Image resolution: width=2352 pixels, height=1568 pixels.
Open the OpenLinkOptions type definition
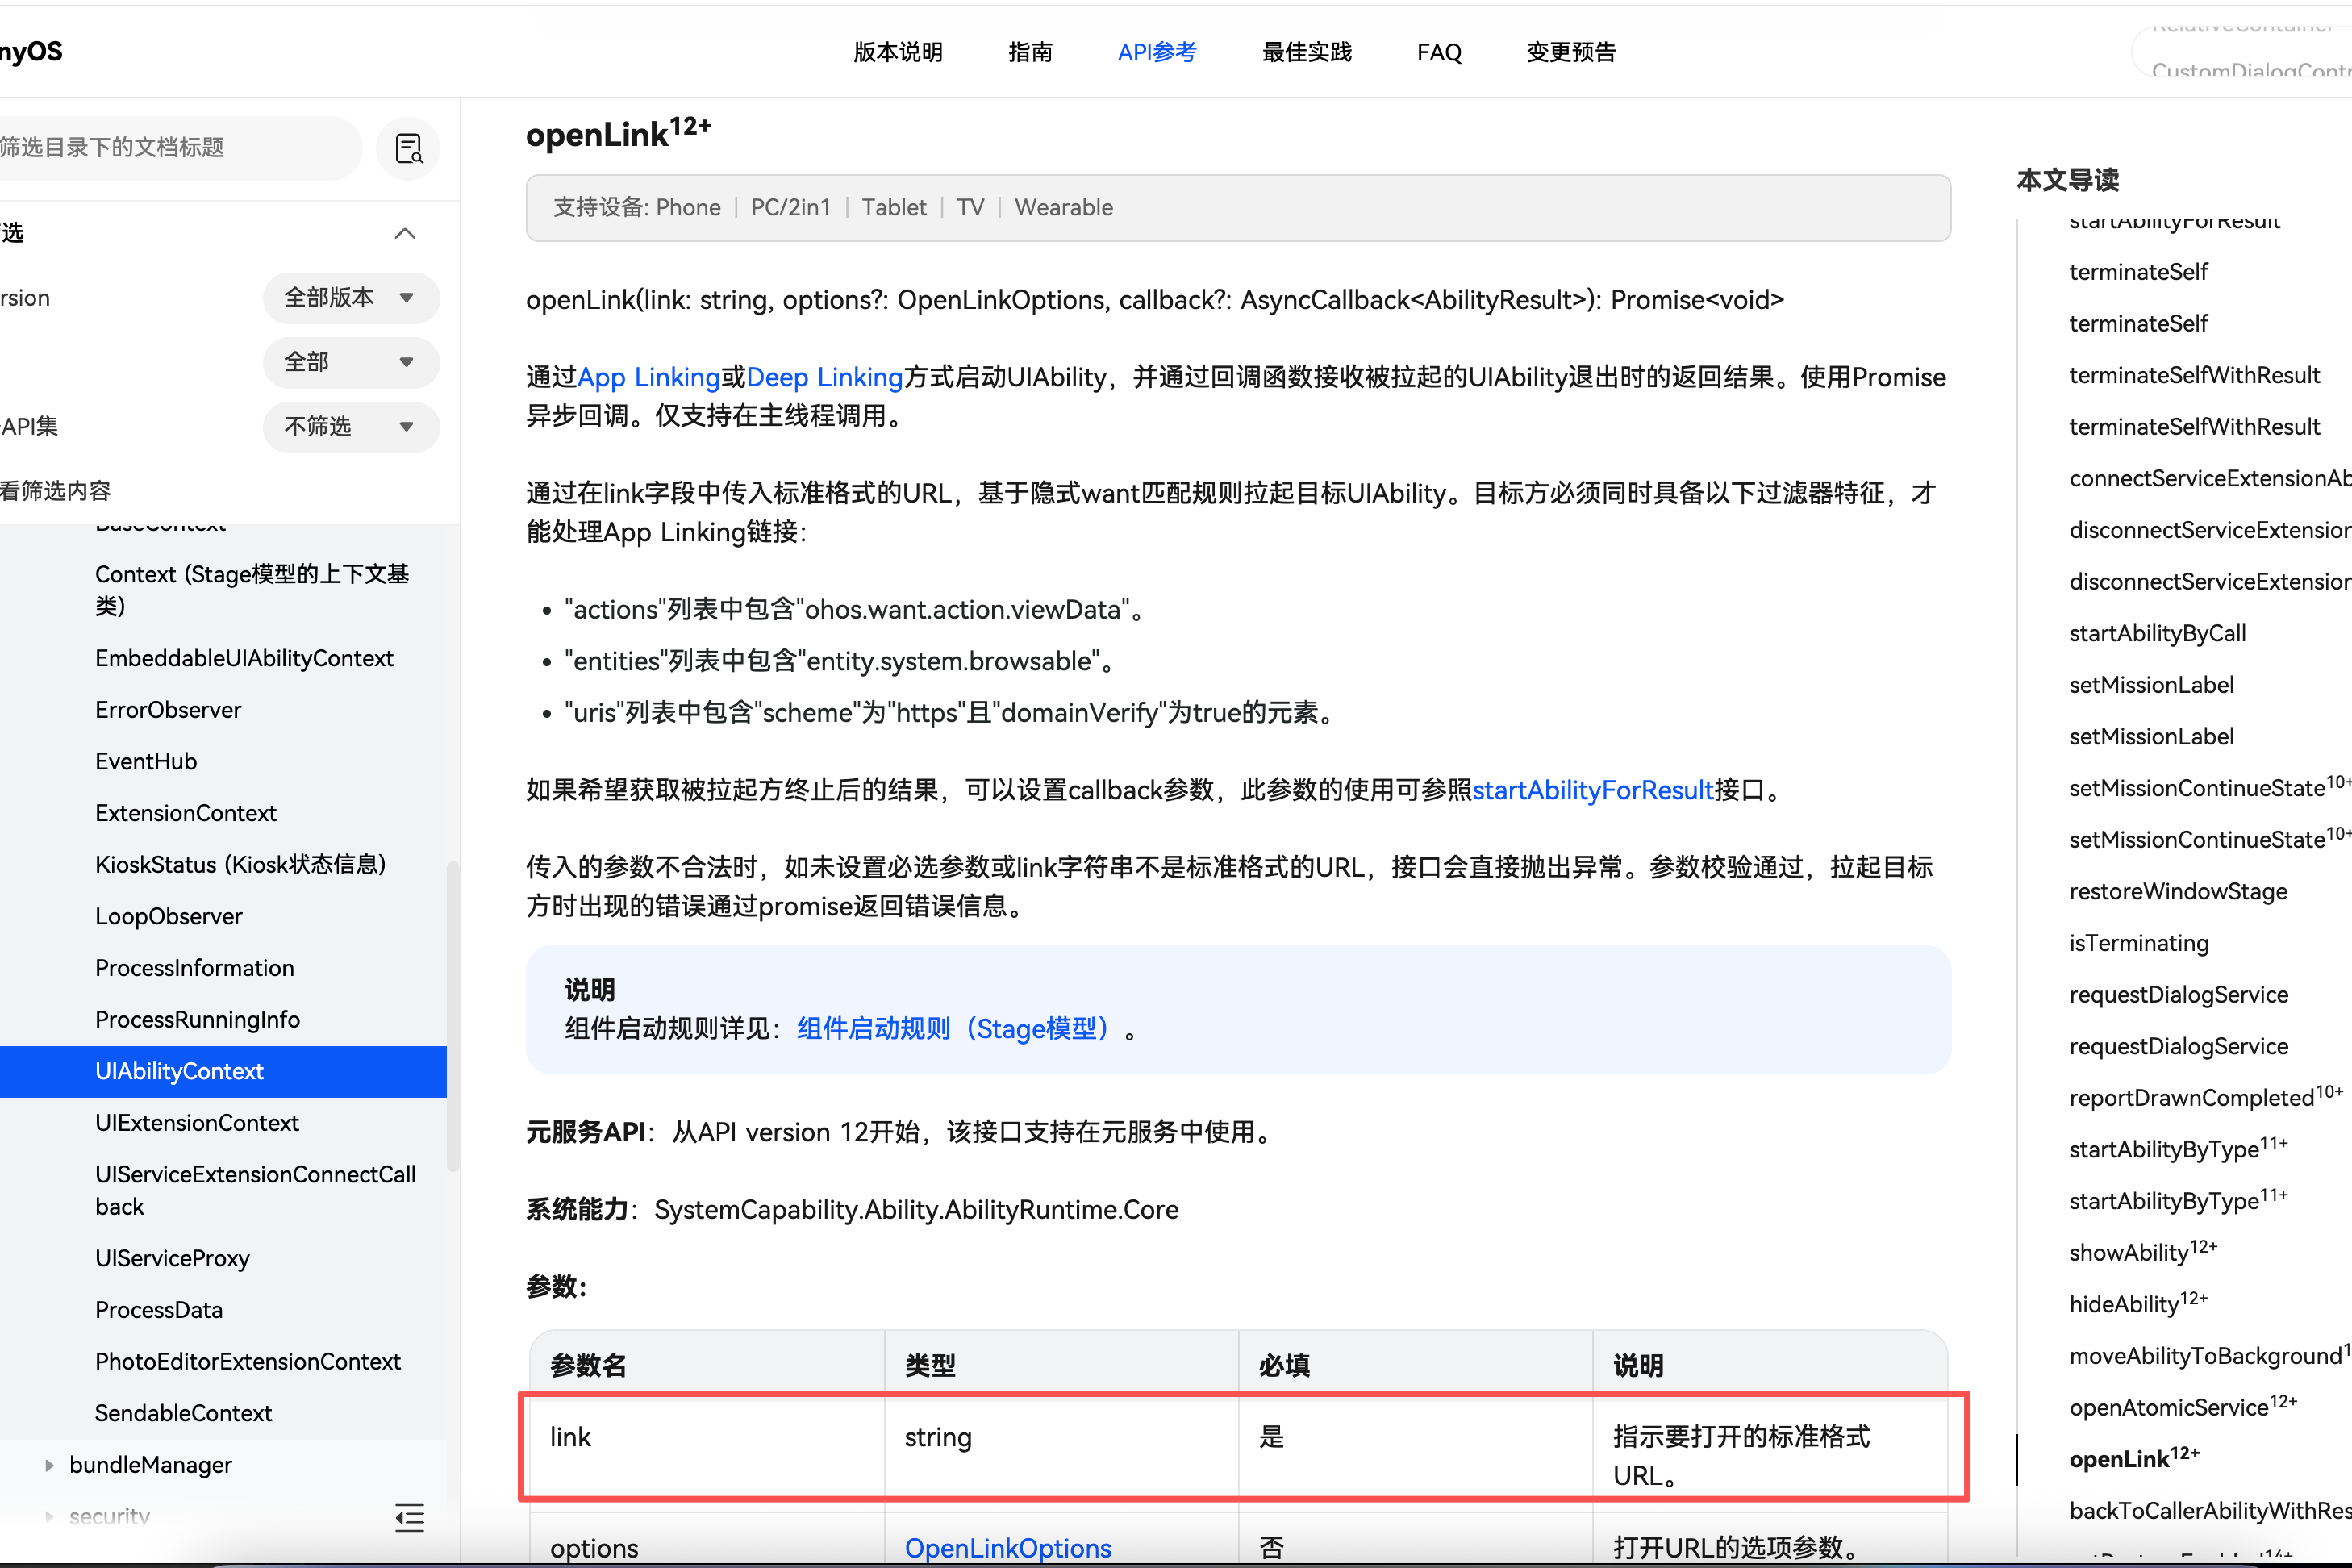pos(1008,1548)
